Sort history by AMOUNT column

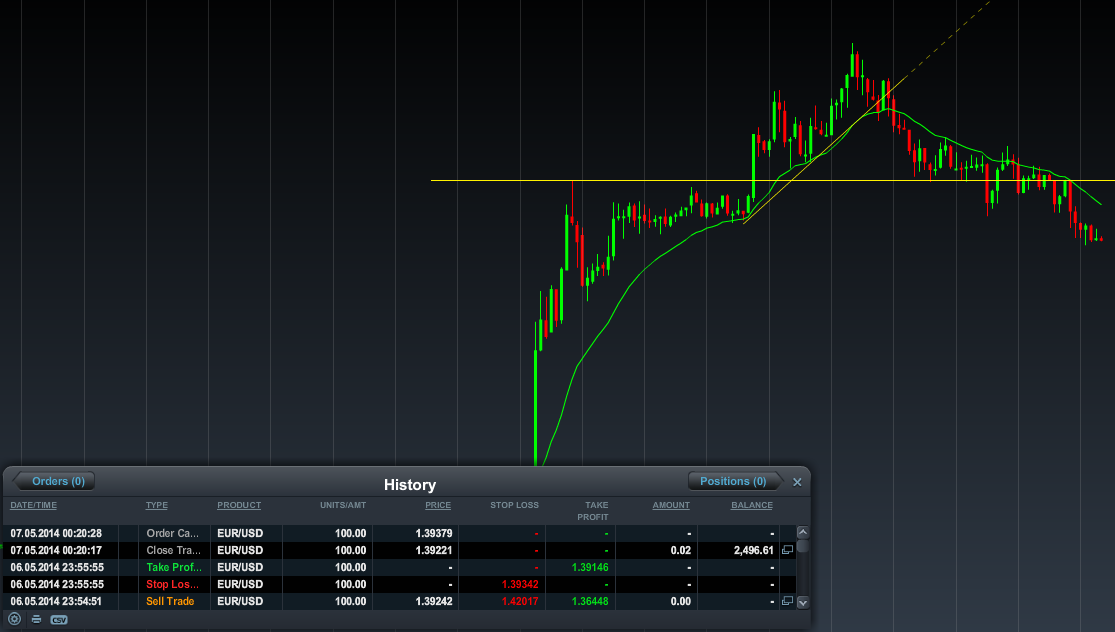coord(671,505)
